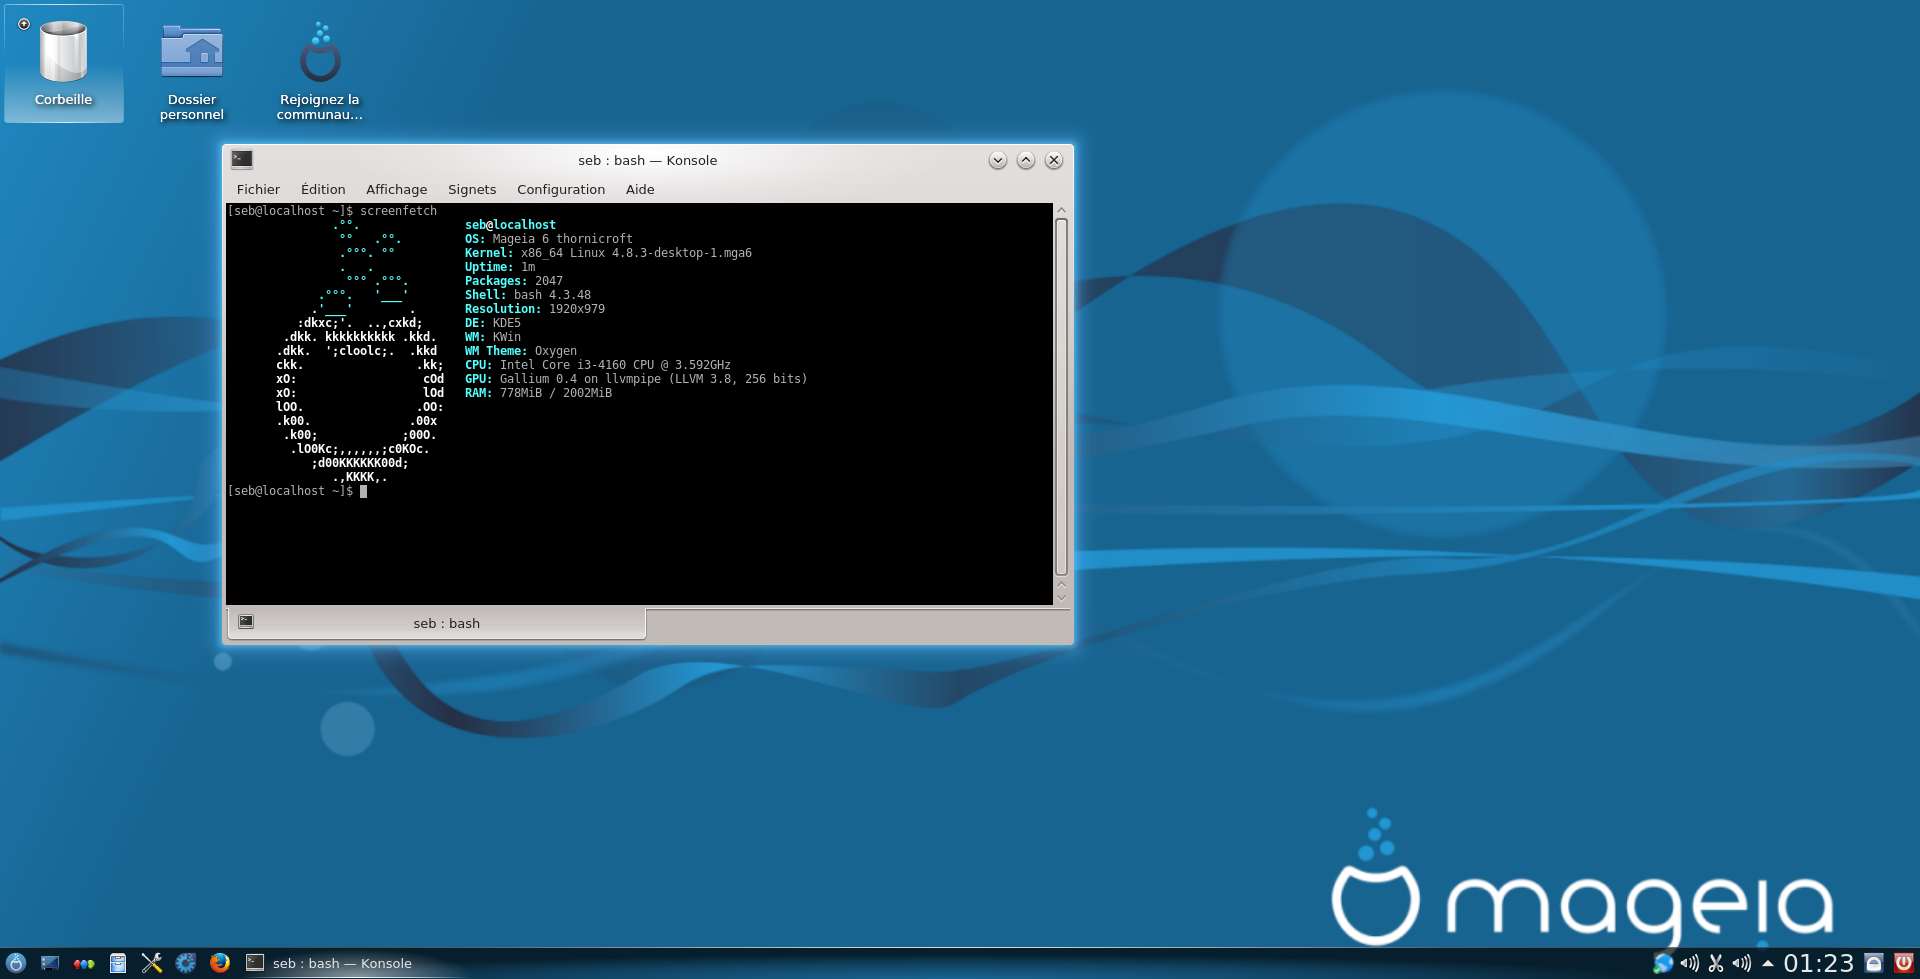Click the red power leave button

1904,963
